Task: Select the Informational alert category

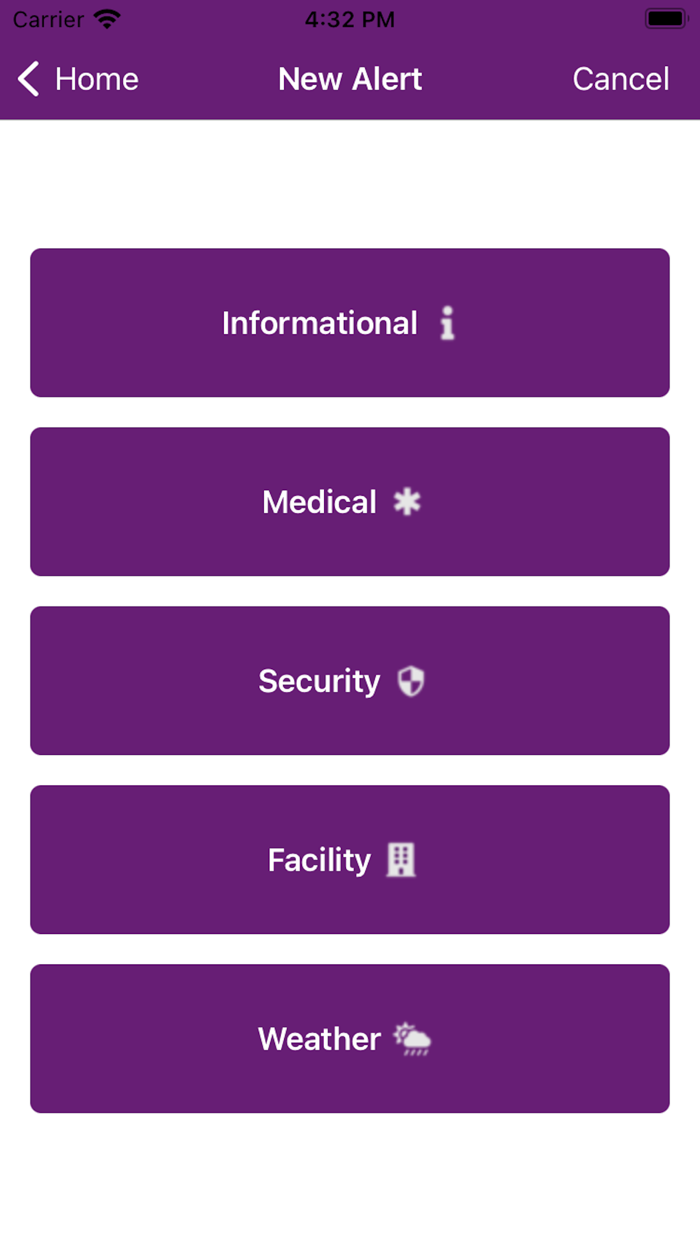Action: [x=350, y=323]
